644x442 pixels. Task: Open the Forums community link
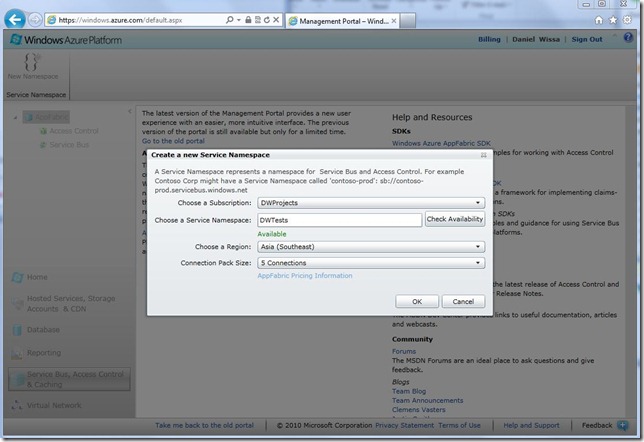pos(404,351)
